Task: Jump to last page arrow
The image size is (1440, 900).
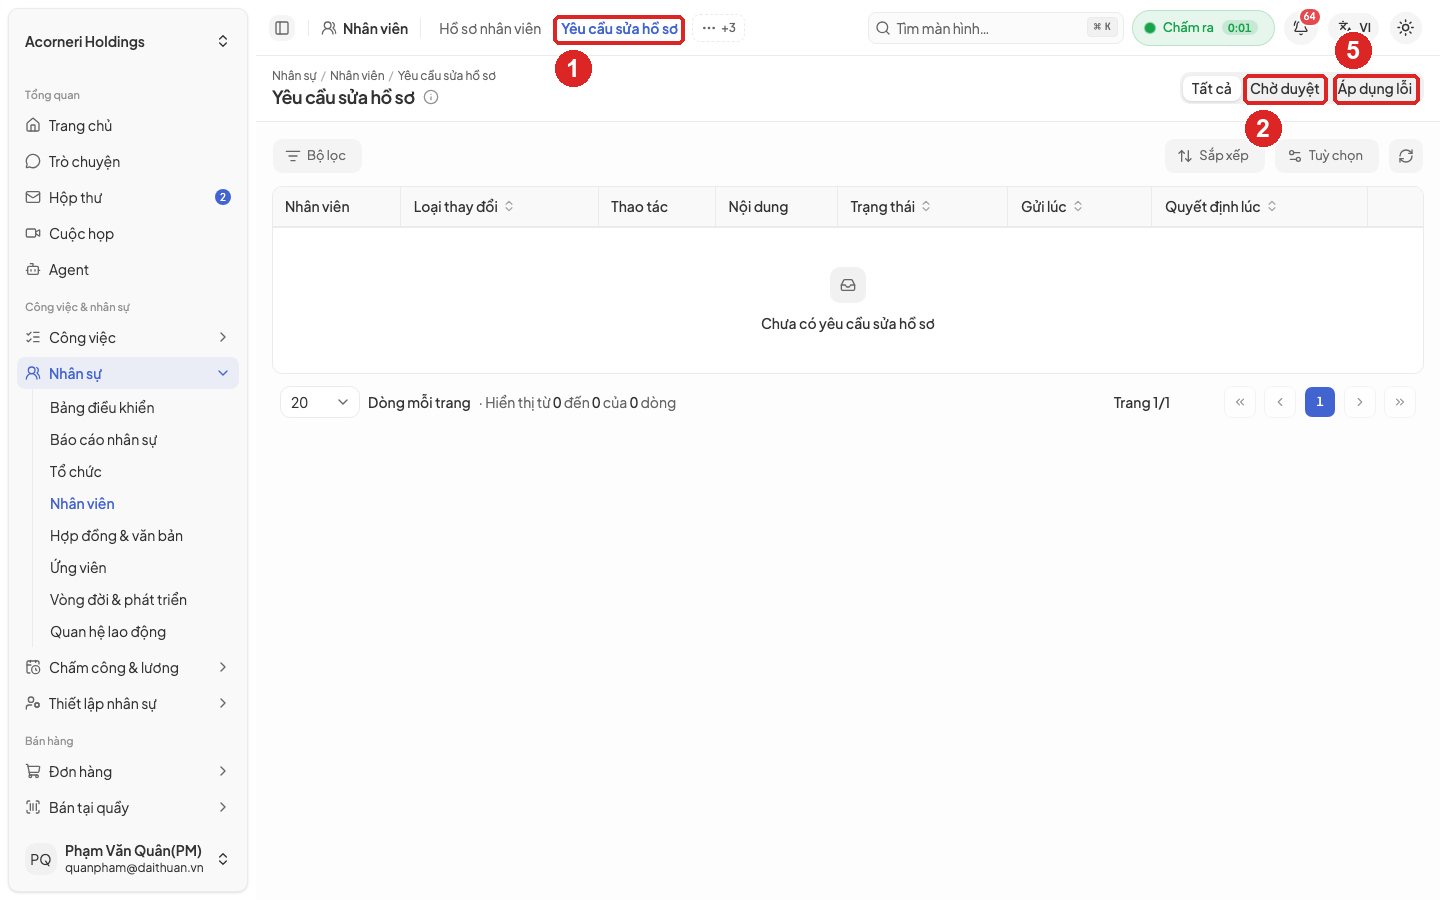Action: [x=1400, y=402]
